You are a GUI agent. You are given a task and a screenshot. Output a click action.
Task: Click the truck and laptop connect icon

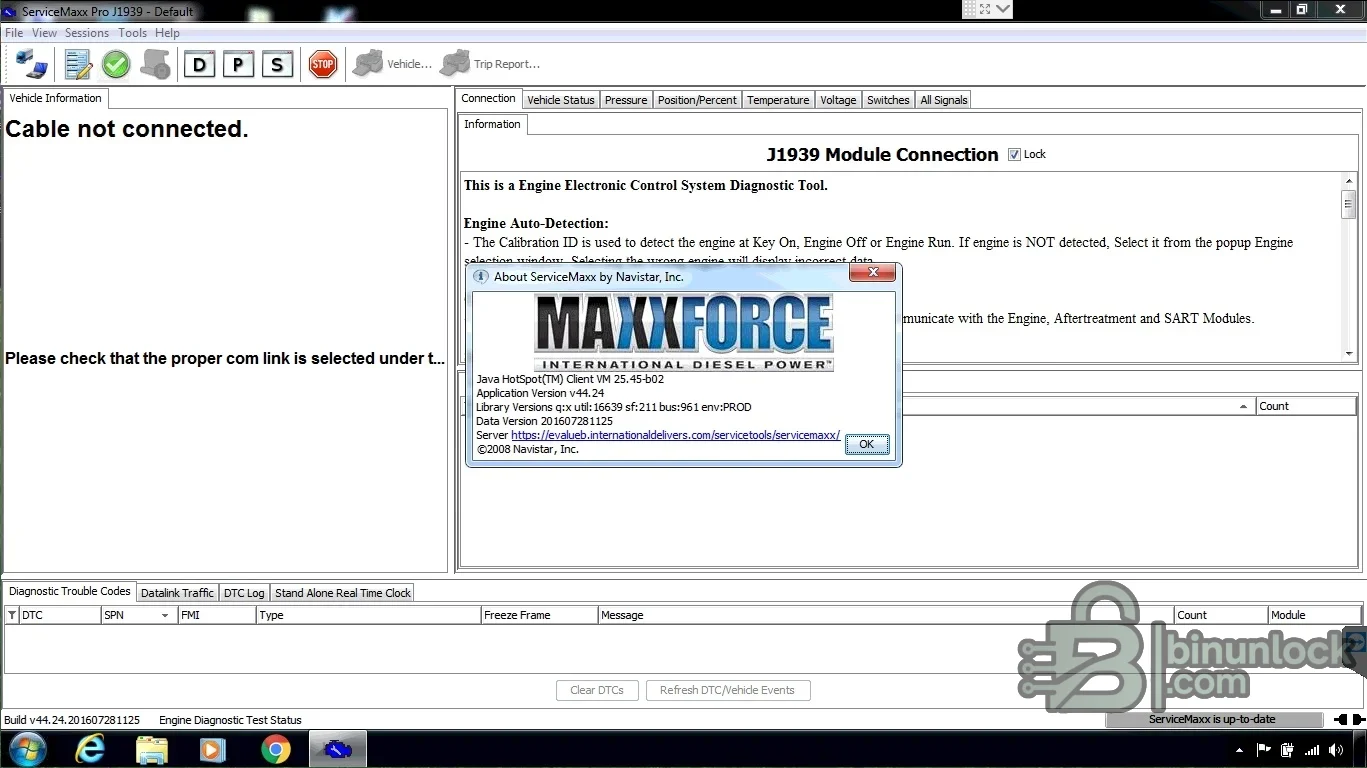(31, 64)
